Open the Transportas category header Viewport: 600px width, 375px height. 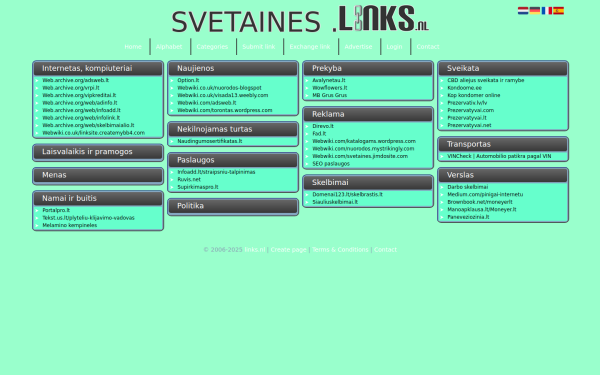tap(503, 144)
